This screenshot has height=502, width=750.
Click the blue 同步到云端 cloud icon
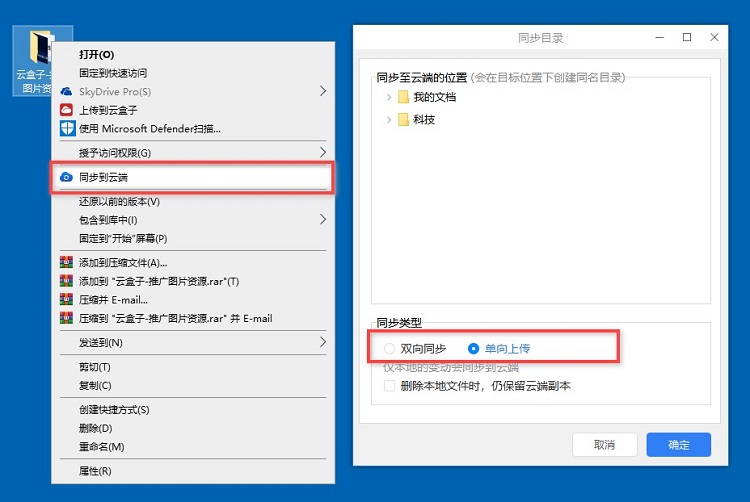click(x=66, y=177)
